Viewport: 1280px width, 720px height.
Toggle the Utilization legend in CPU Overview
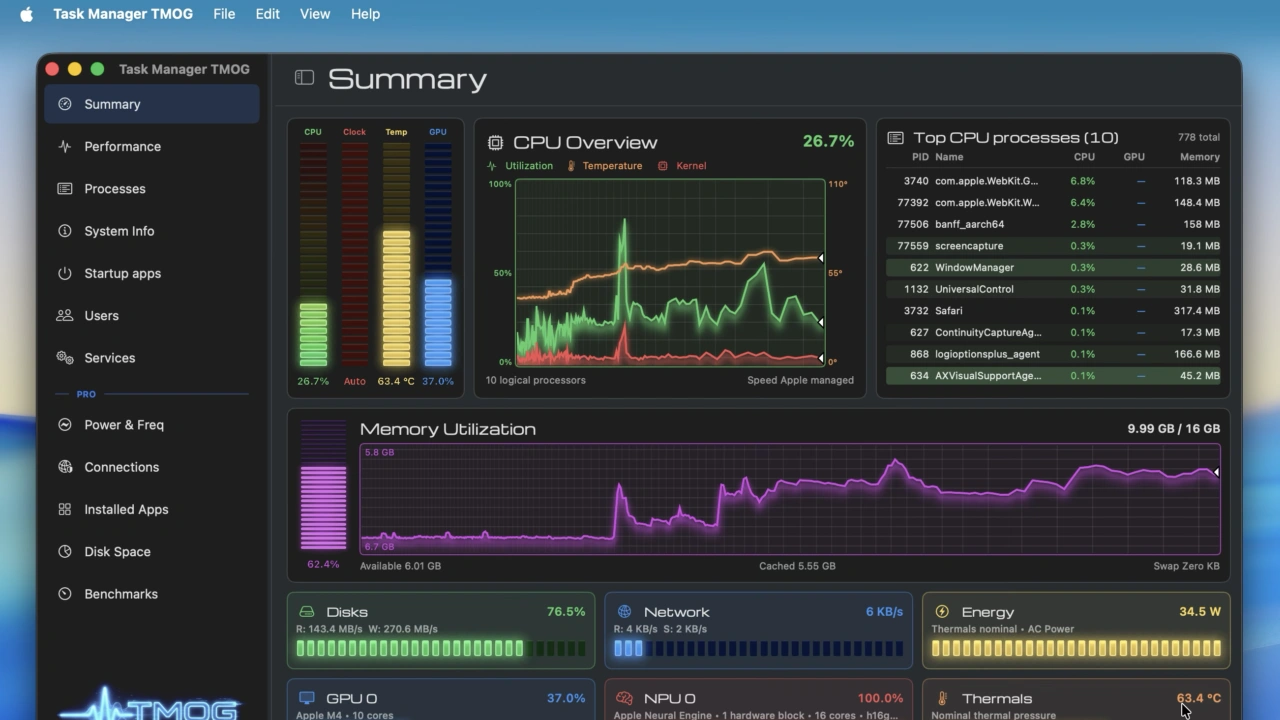point(520,166)
